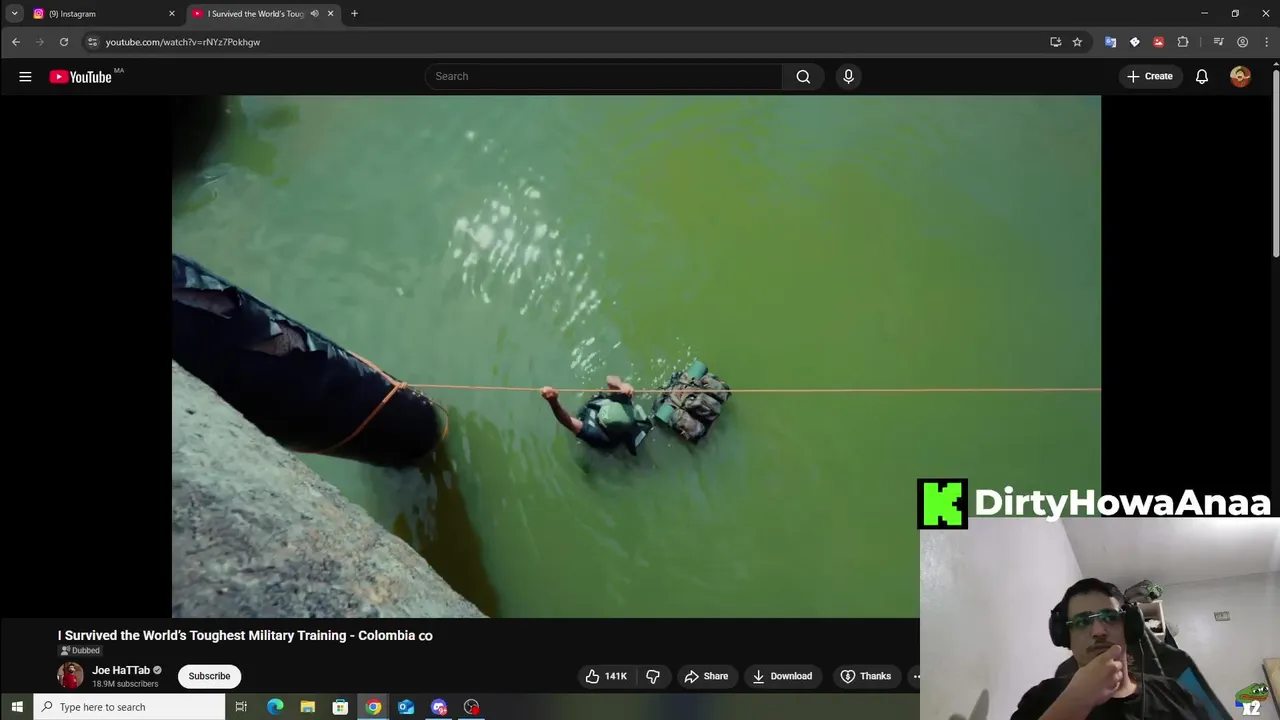Screen dimensions: 1280x720
Task: Open more actions ellipsis beside Thanks
Action: click(x=915, y=676)
